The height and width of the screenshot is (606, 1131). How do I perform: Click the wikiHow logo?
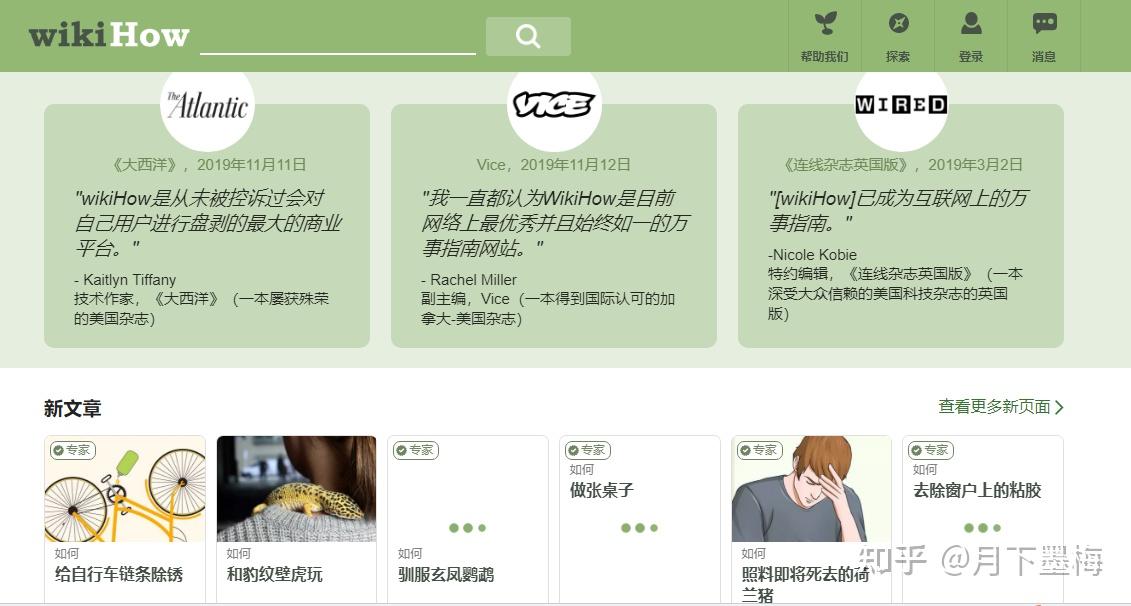pyautogui.click(x=109, y=35)
